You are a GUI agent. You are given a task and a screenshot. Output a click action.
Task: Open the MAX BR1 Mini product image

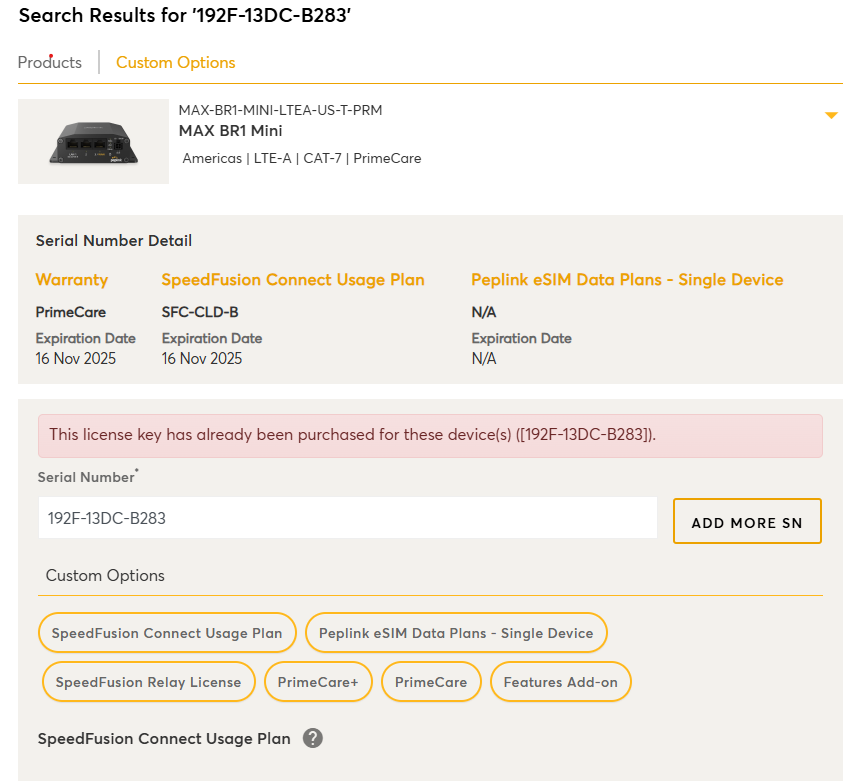[93, 142]
